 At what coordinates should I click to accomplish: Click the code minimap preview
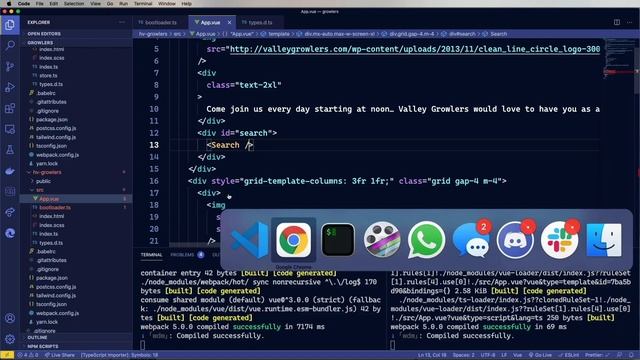pyautogui.click(x=618, y=59)
